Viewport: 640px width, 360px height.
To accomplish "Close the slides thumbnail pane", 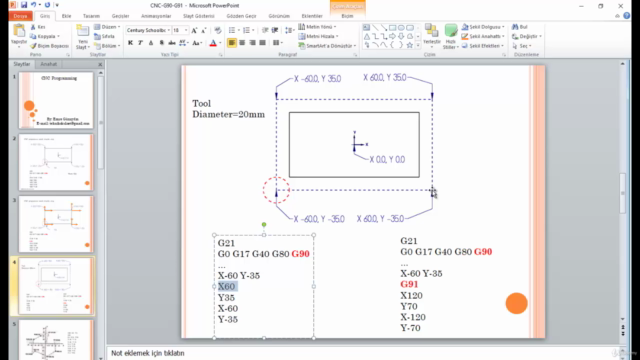I will pyautogui.click(x=100, y=64).
